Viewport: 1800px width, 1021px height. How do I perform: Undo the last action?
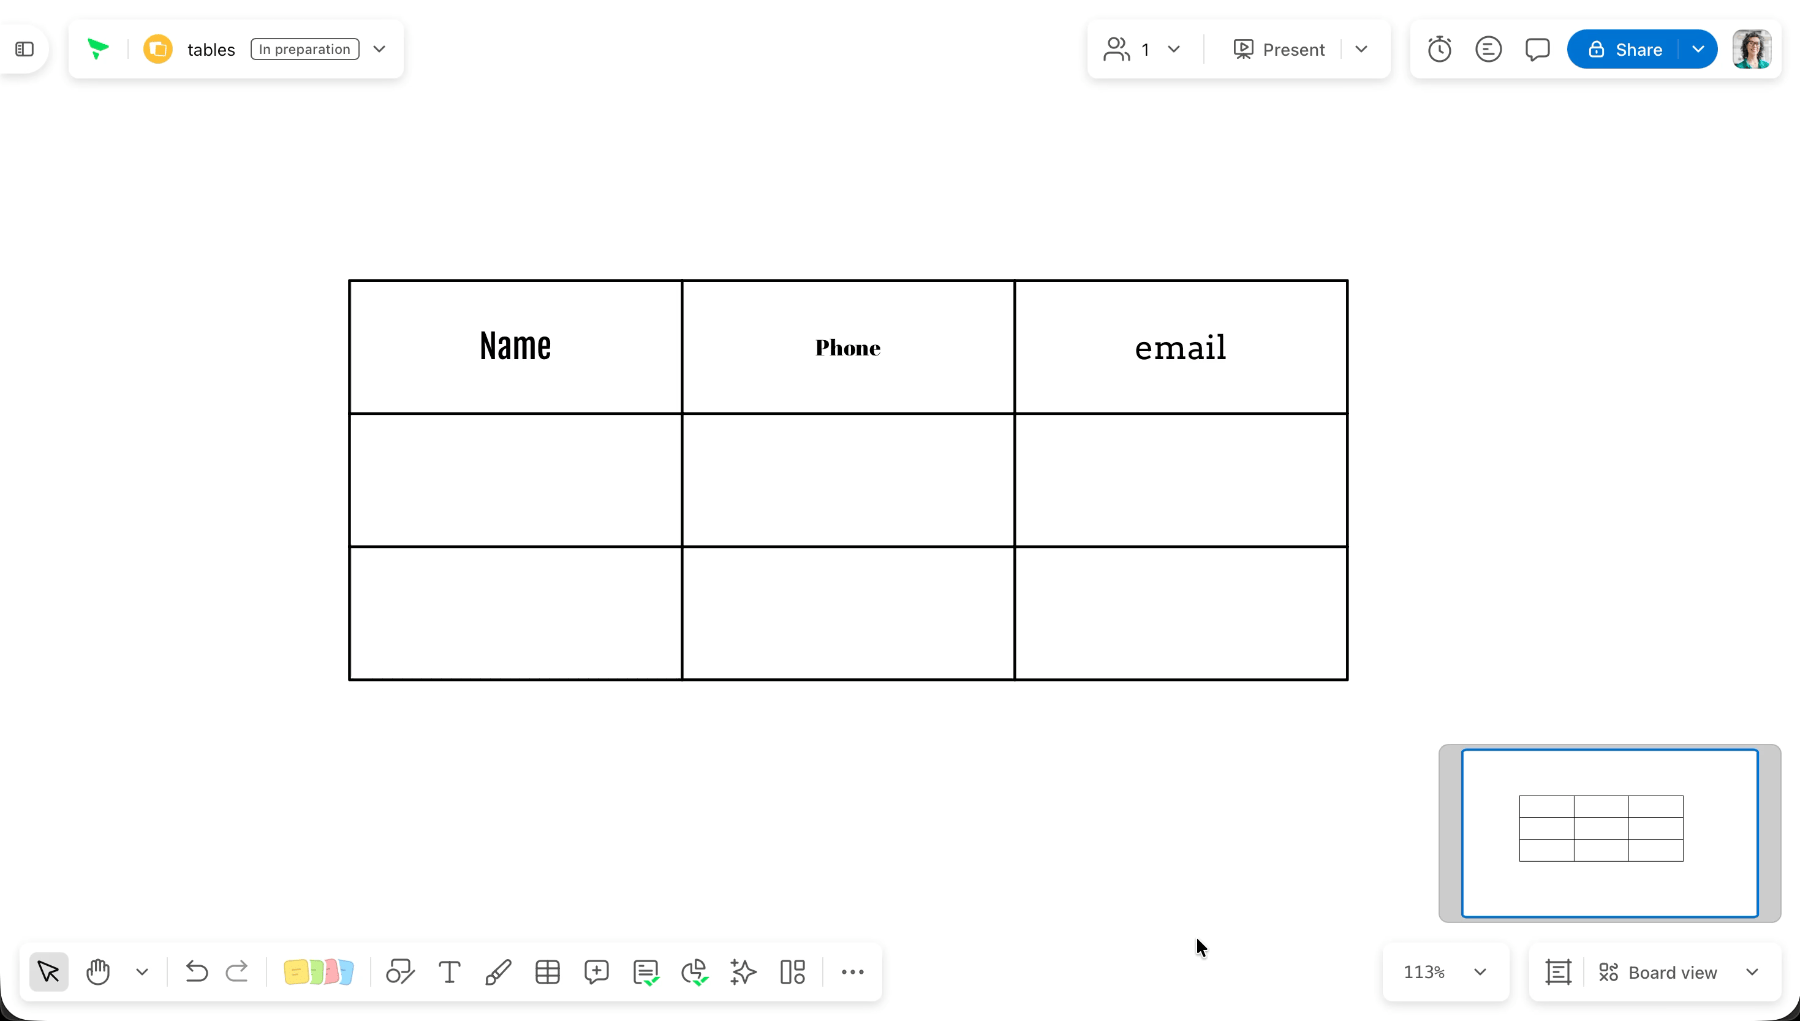tap(196, 972)
